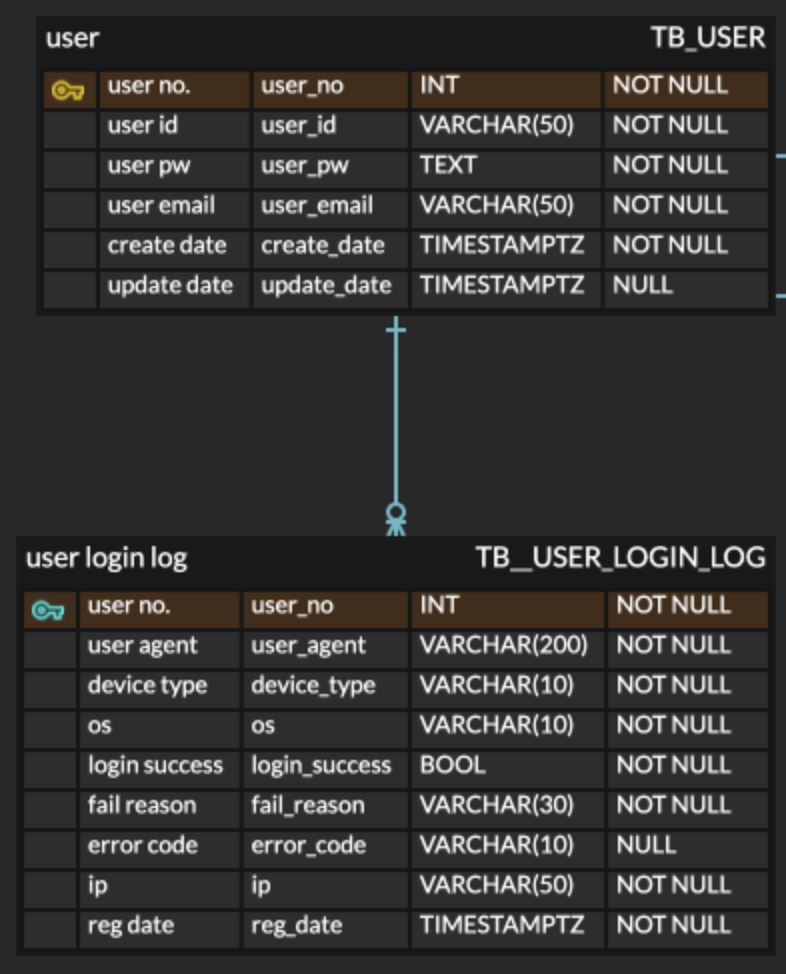The width and height of the screenshot is (786, 974).
Task: Click the BOOL data type cell
Action: tap(508, 770)
